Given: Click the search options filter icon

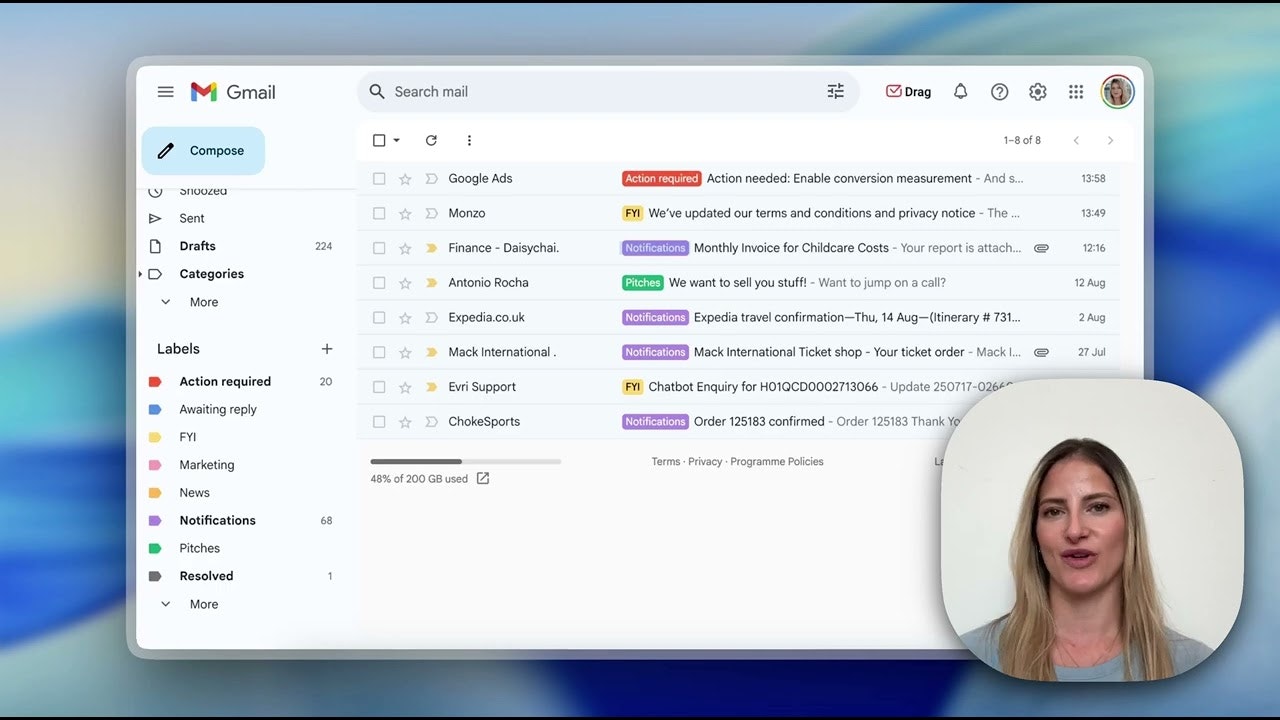Looking at the screenshot, I should (836, 92).
